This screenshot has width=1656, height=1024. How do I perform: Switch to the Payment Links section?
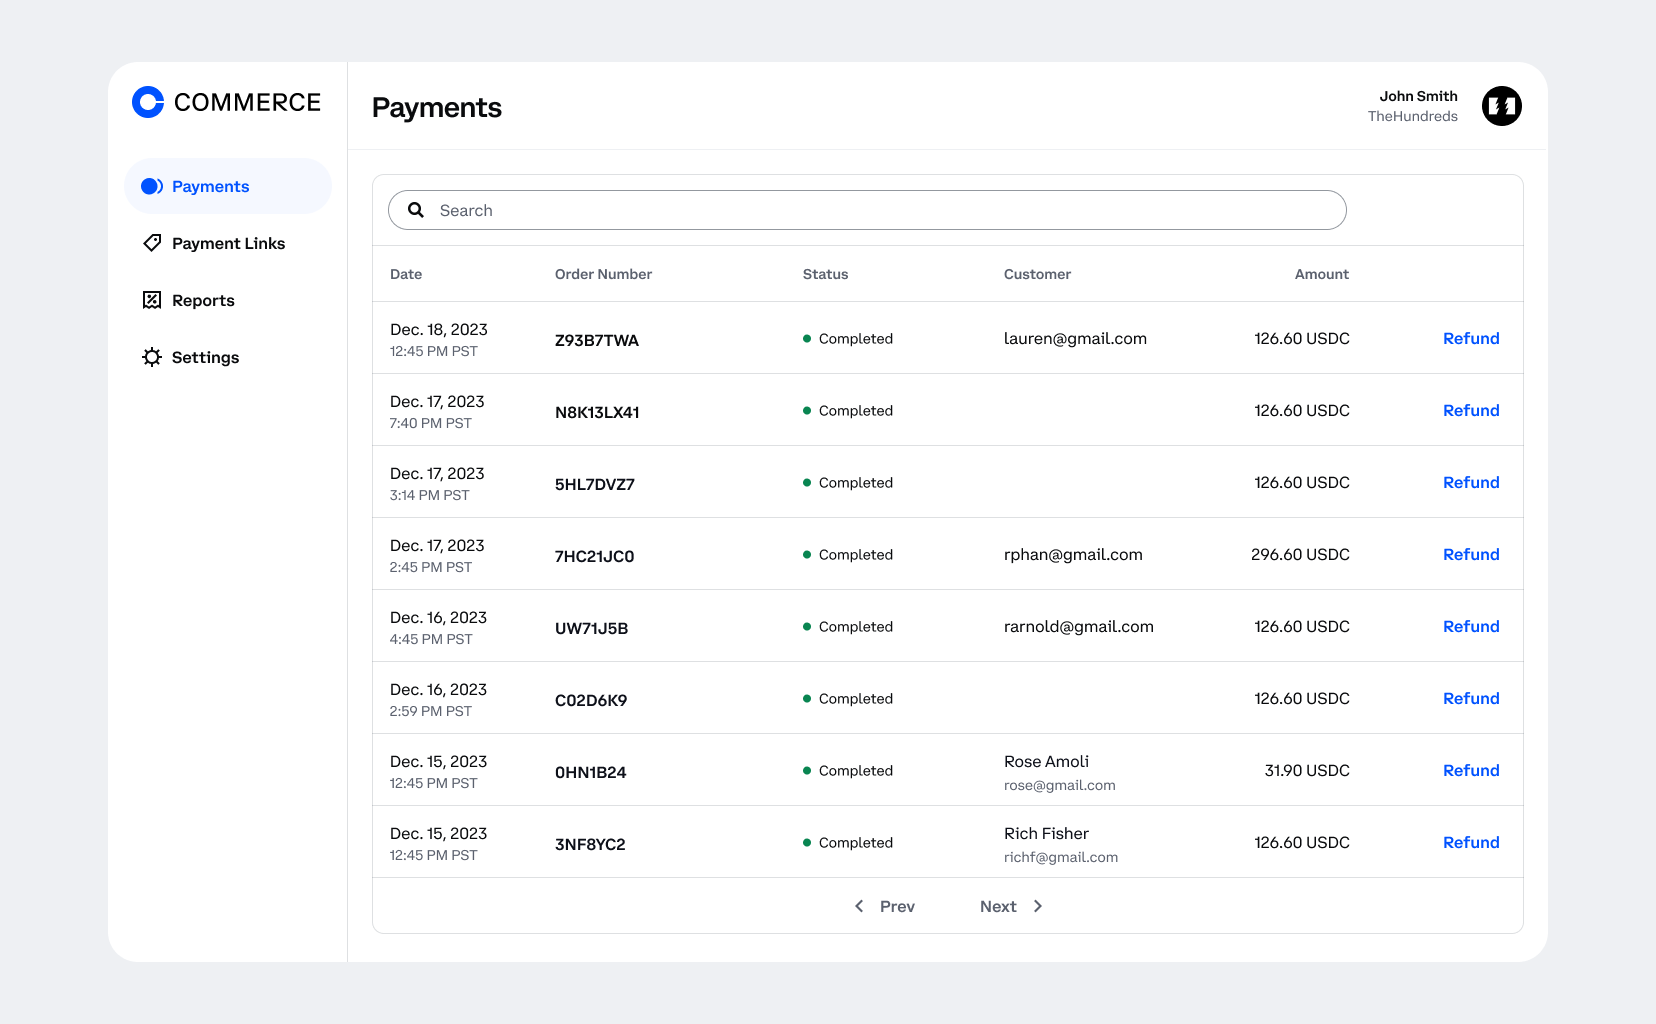coord(228,243)
